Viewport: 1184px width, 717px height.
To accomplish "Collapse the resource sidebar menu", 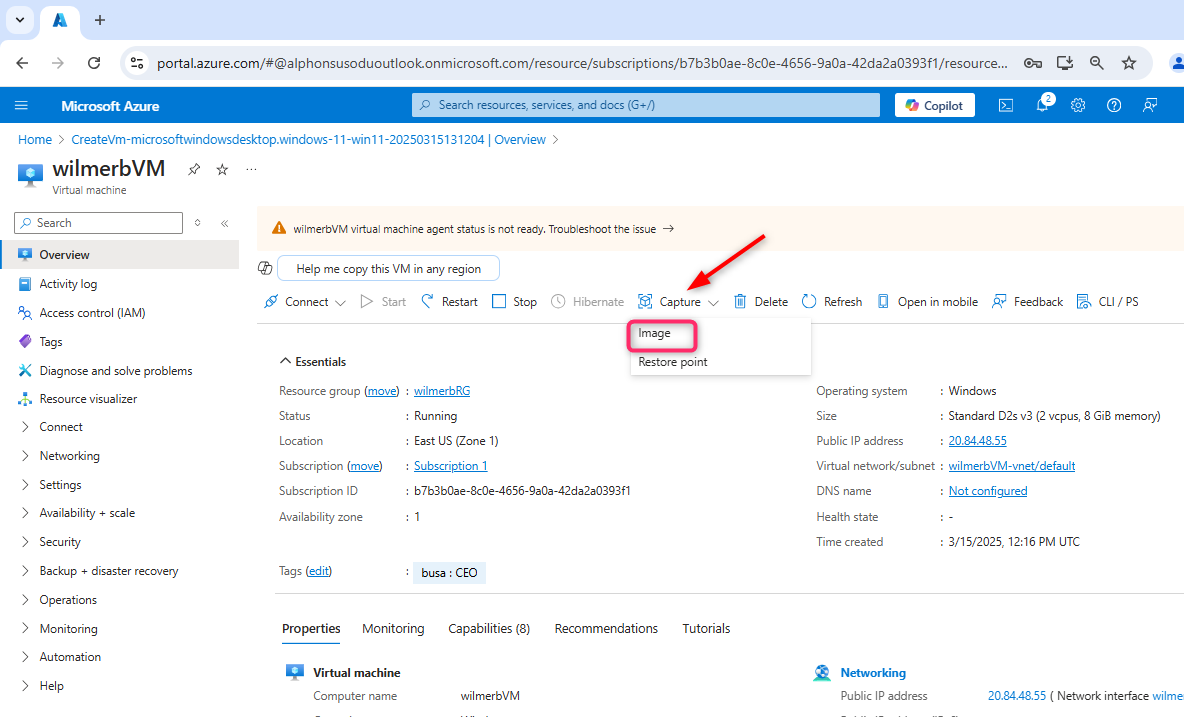I will 224,223.
